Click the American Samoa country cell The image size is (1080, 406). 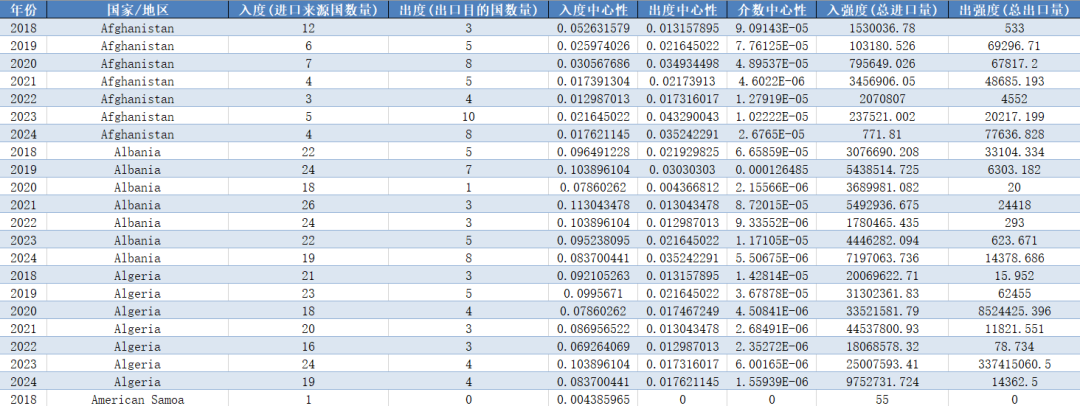[x=137, y=399]
